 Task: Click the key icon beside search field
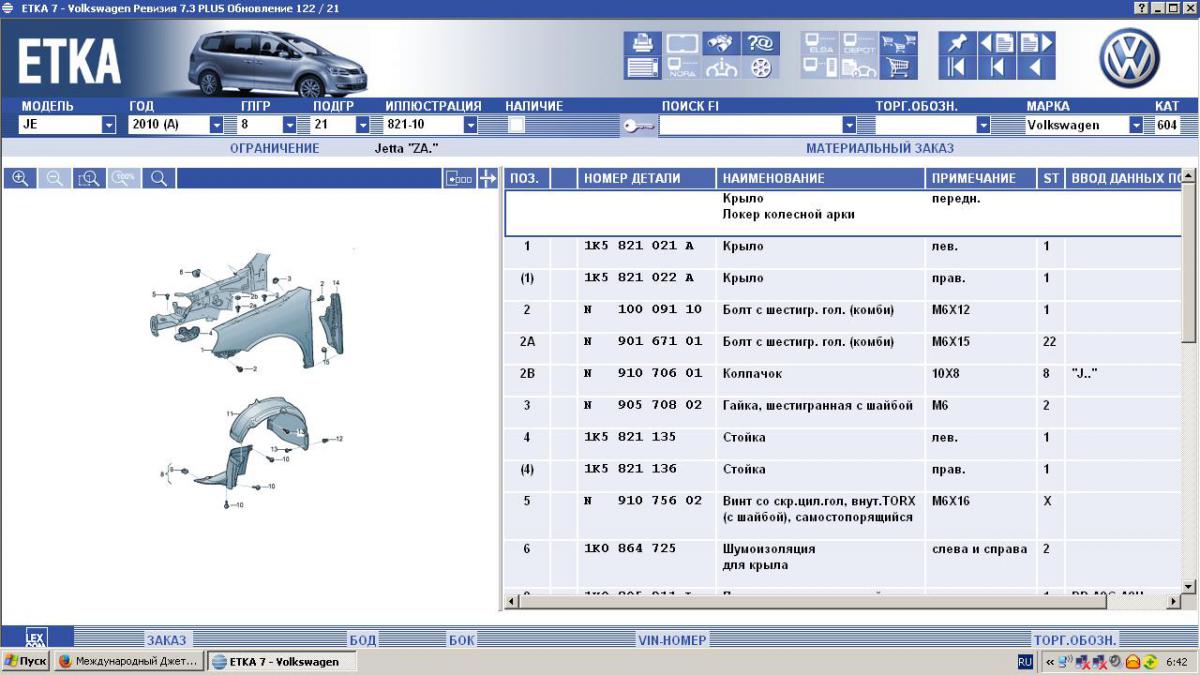point(638,125)
